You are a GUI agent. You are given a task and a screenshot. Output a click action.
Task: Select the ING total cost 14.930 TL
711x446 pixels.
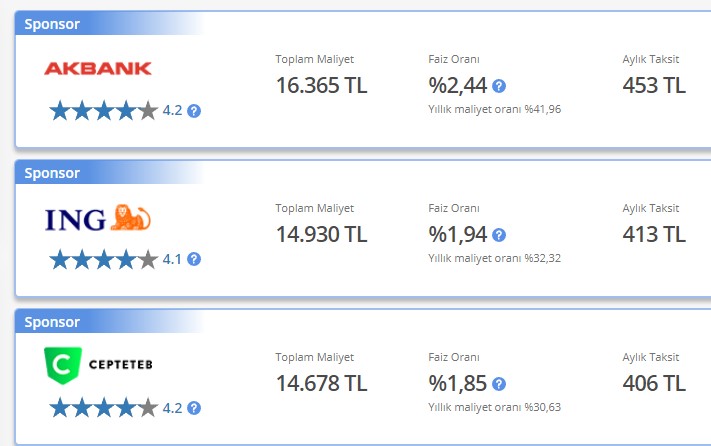click(321, 234)
